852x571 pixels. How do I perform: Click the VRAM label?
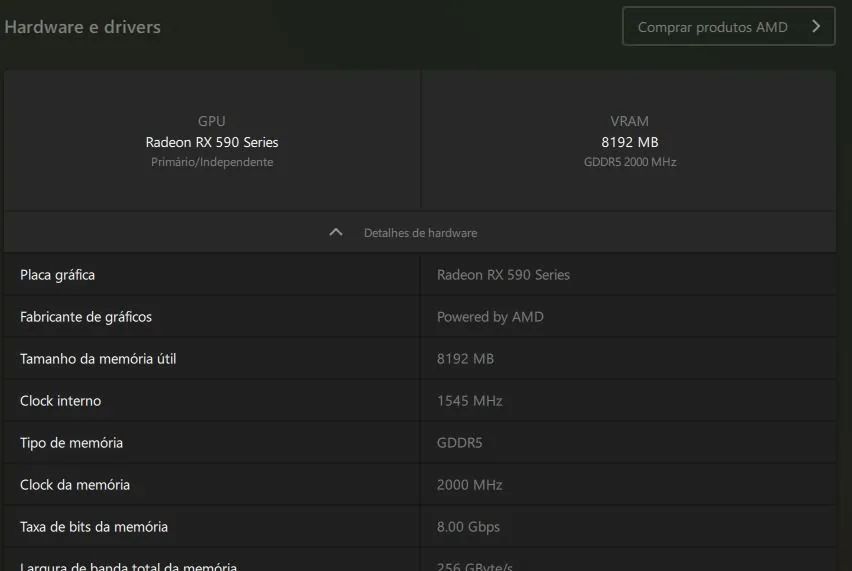629,121
